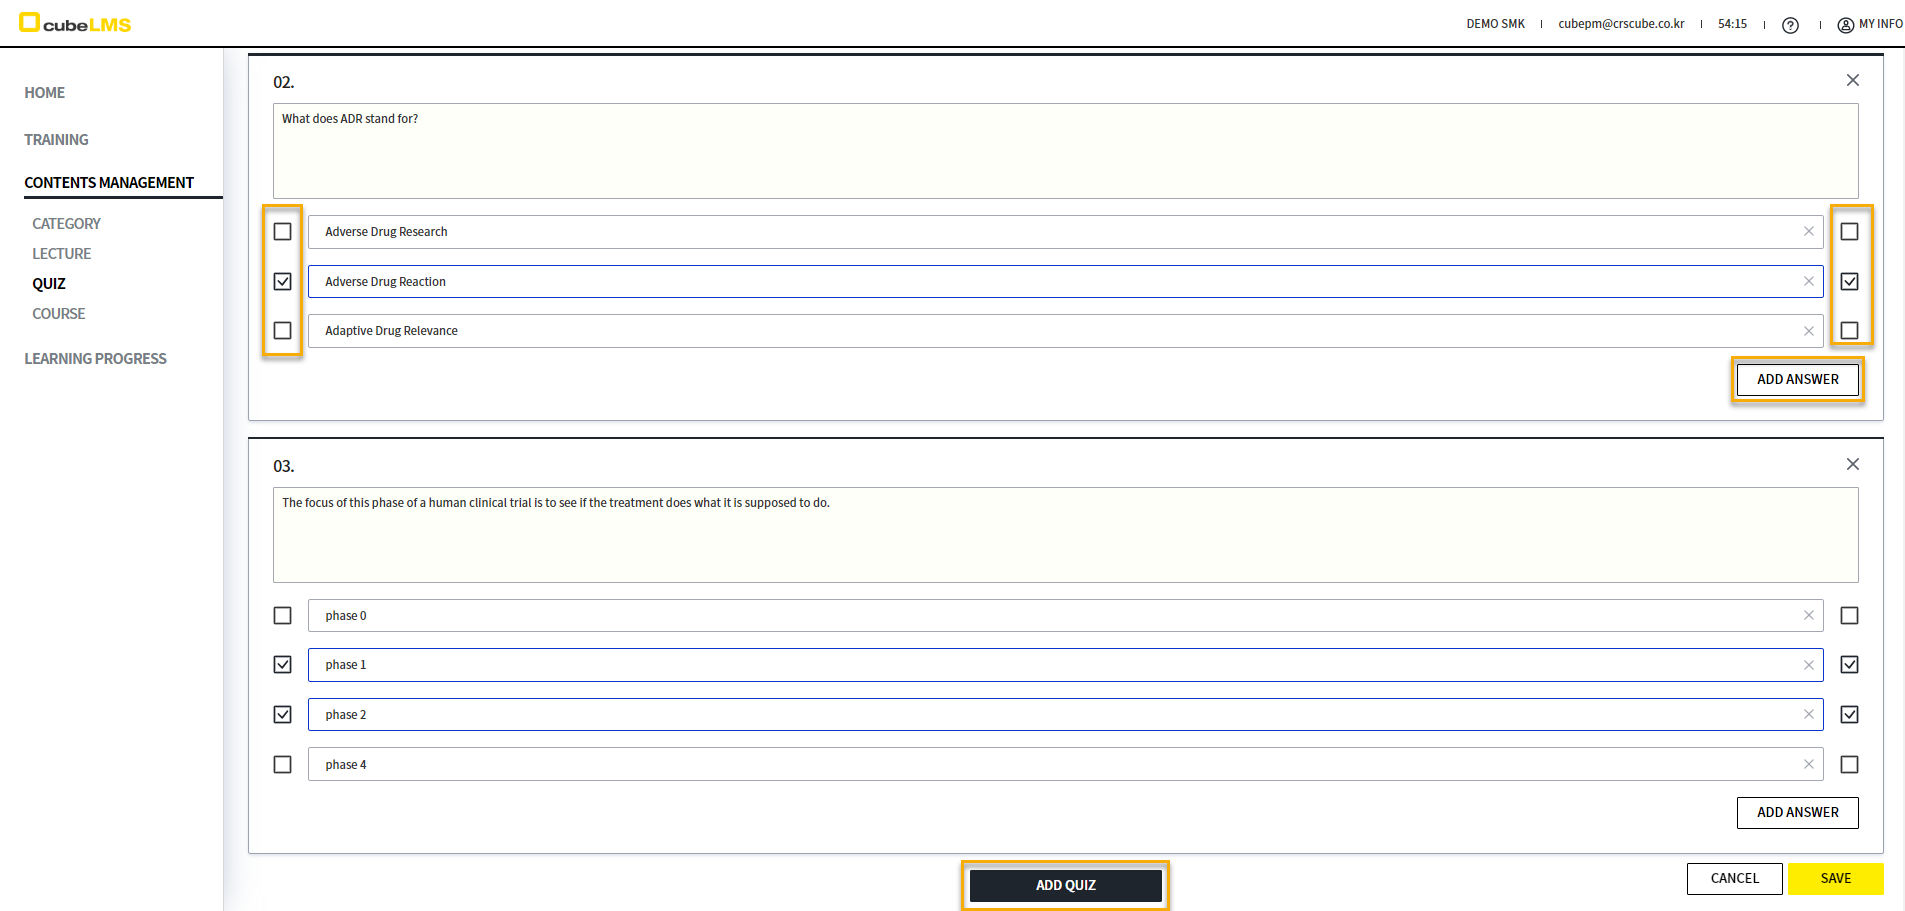Select LECTURE in the sidebar
1905x911 pixels.
tap(61, 254)
